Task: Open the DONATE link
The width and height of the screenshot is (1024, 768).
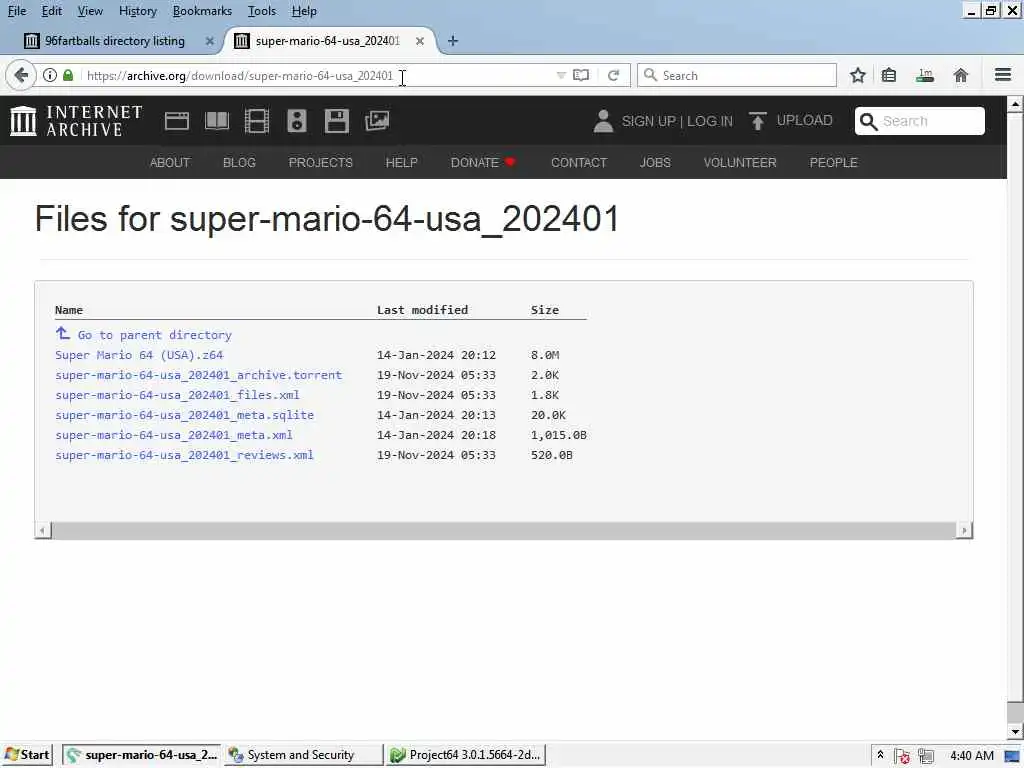Action: 483,163
